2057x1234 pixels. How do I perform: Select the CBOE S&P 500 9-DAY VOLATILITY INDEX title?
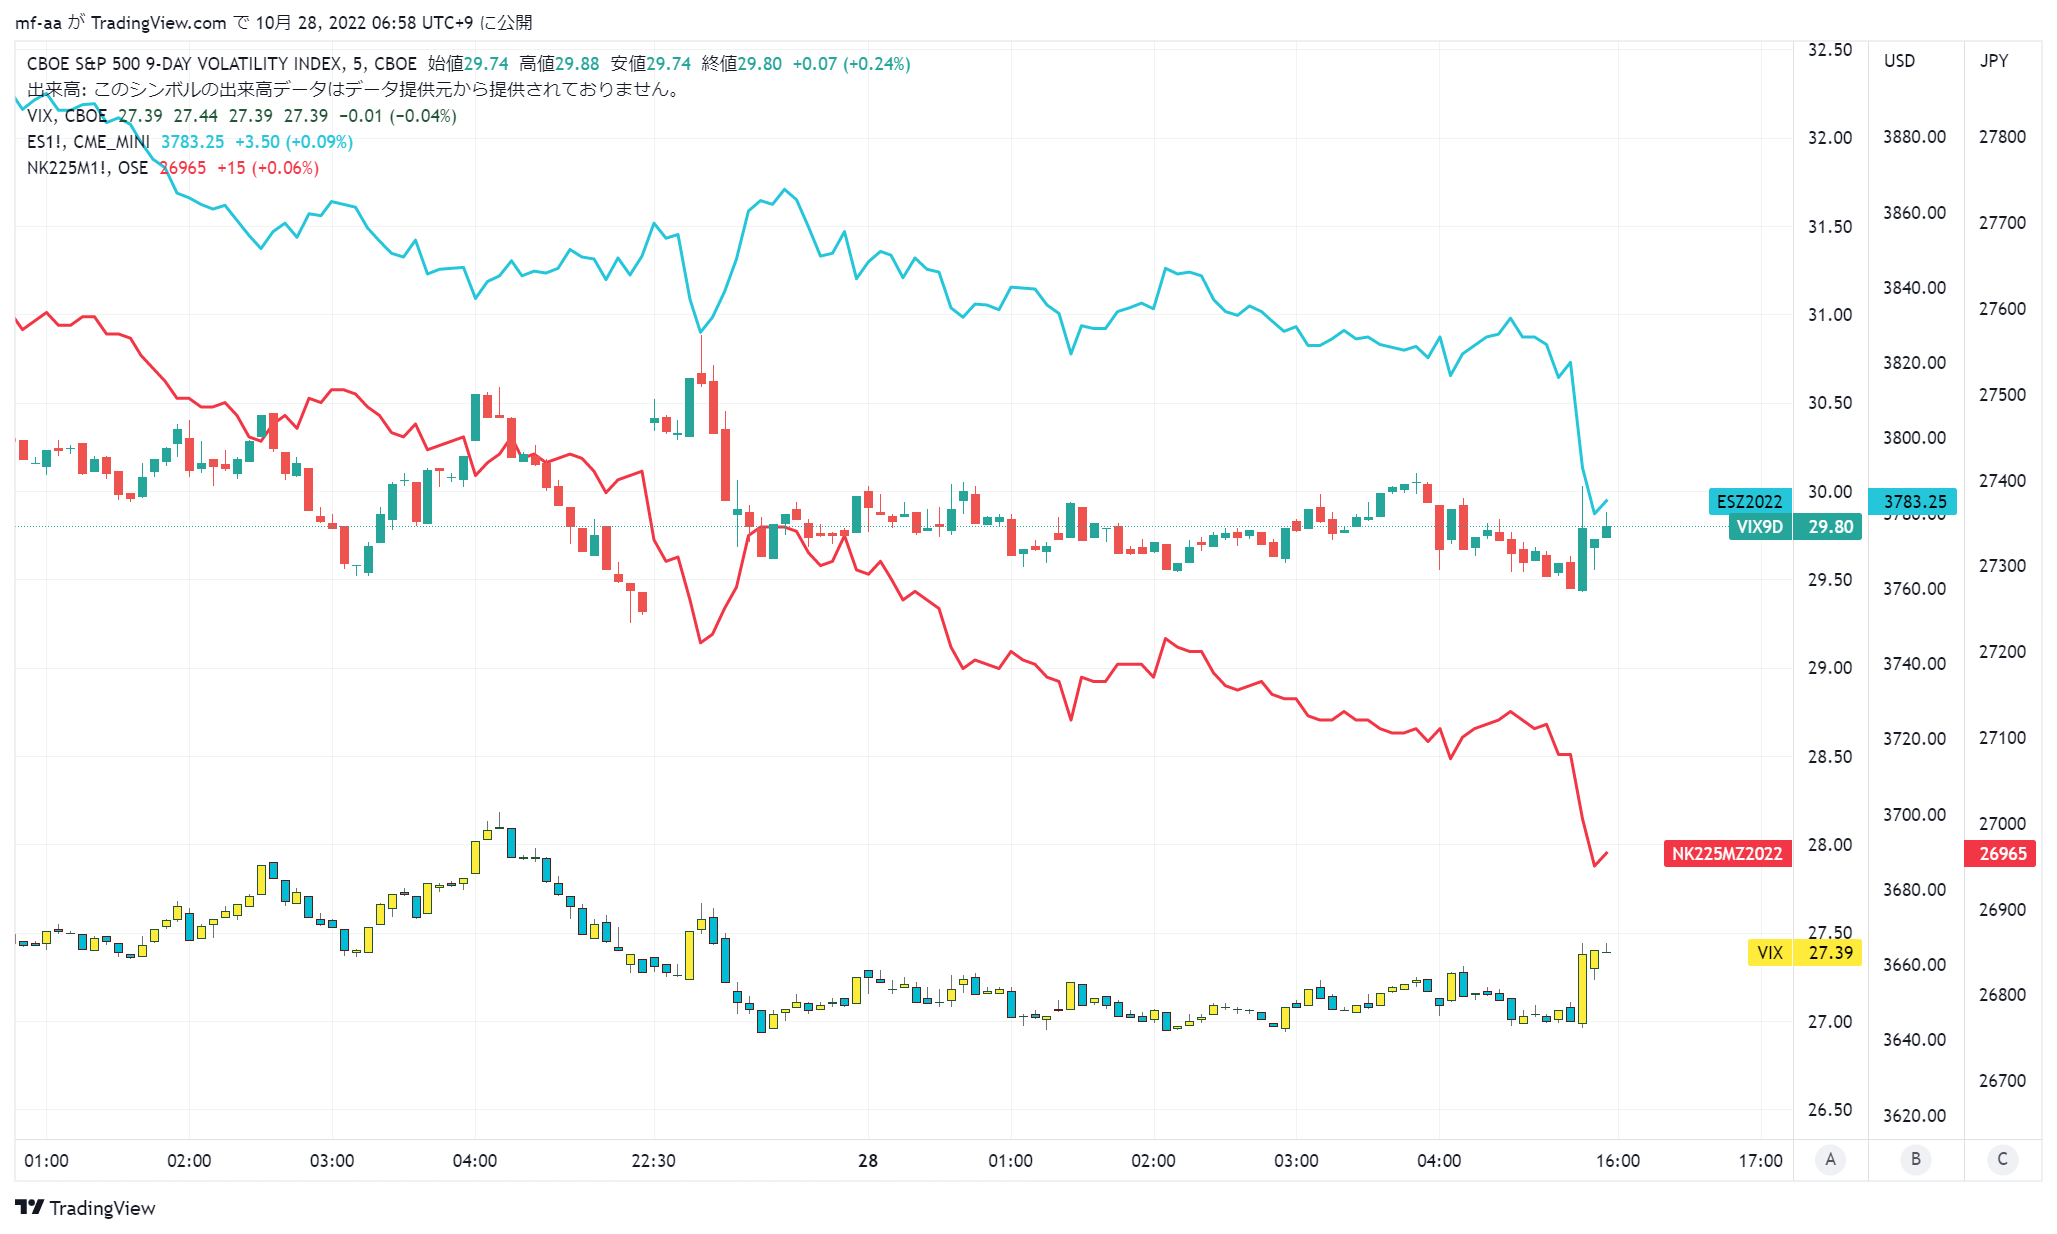point(222,64)
